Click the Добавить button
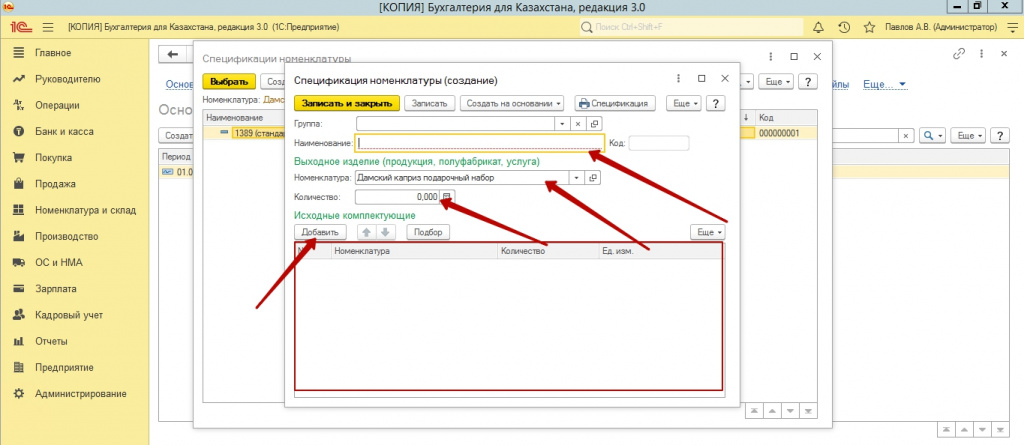The width and height of the screenshot is (1024, 445). tap(320, 232)
